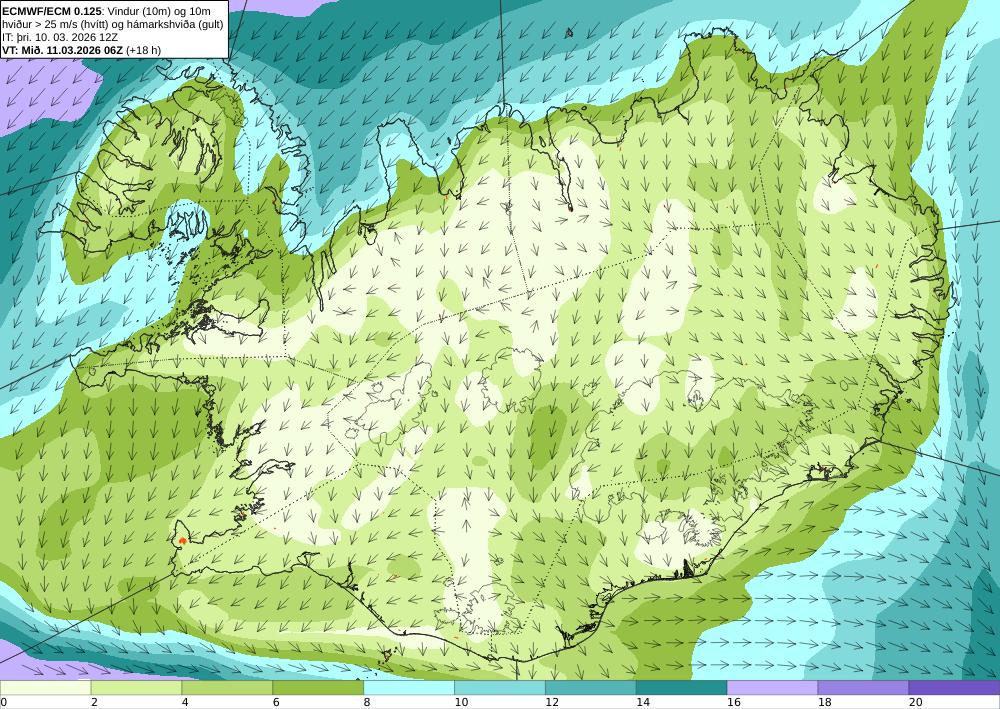The width and height of the screenshot is (1000, 709).
Task: Select the light green 2–4 m/s legend swatch
Action: 136,688
